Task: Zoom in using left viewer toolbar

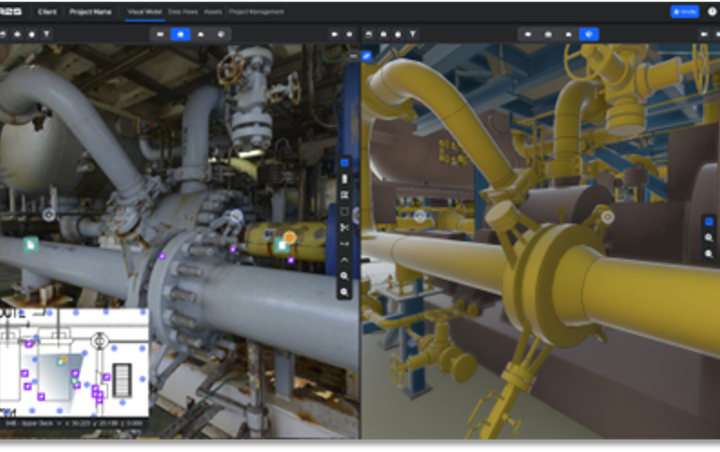Action: pyautogui.click(x=344, y=276)
